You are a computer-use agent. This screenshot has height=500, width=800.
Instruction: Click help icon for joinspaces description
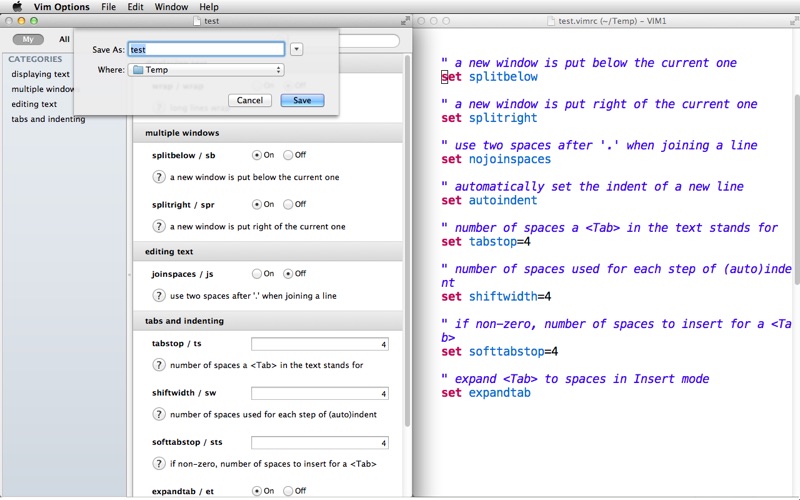click(x=159, y=295)
